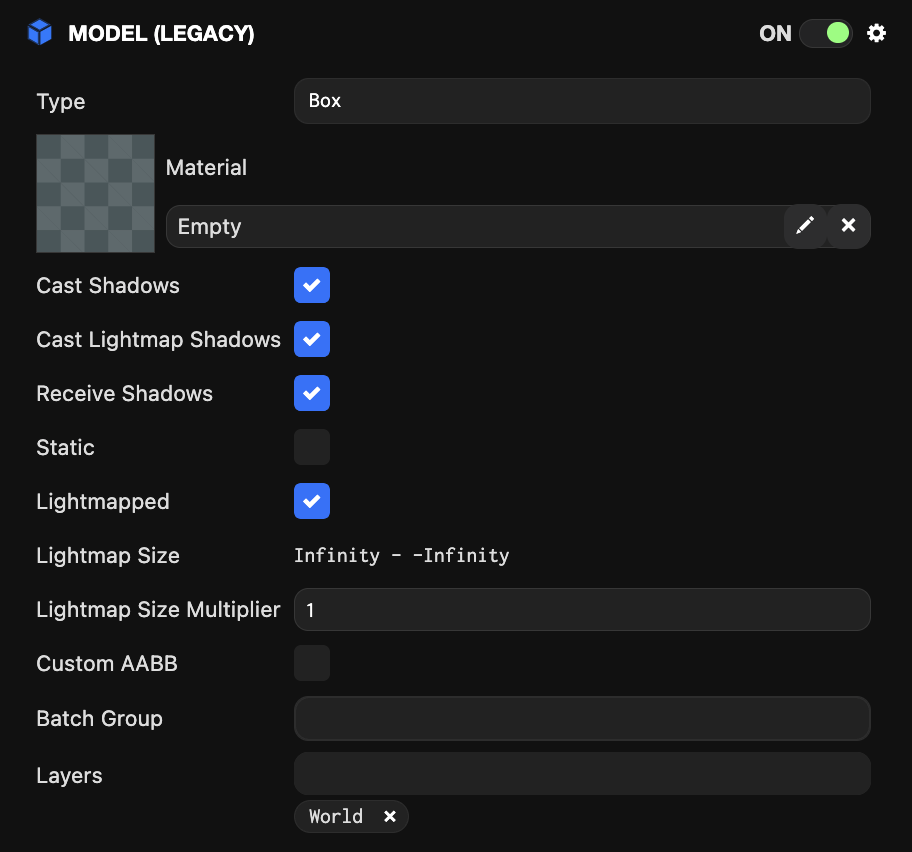Open the Layers selection field
The width and height of the screenshot is (912, 852).
582,773
